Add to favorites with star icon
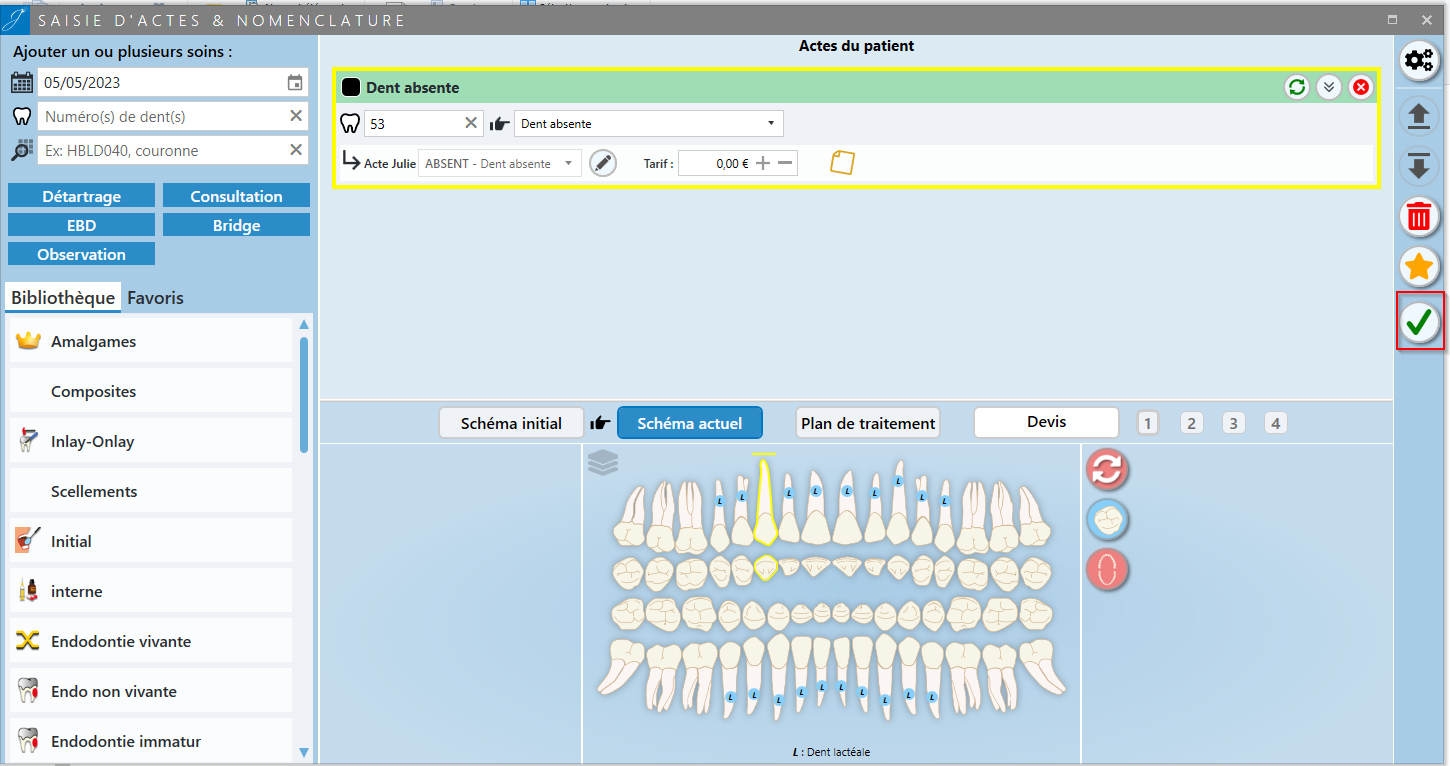The width and height of the screenshot is (1450, 766). (1419, 267)
